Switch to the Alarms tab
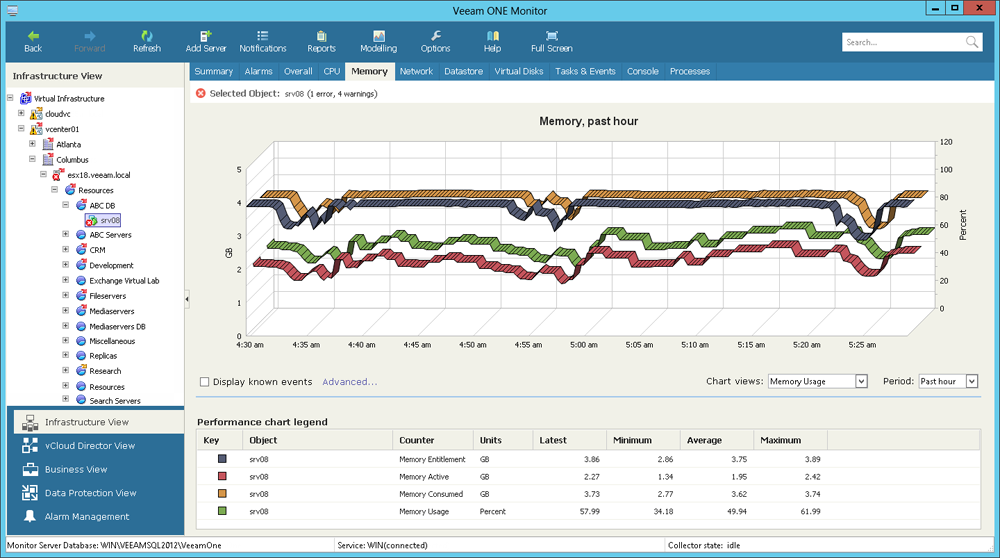Screen dimensions: 1000x558 pyautogui.click(x=258, y=71)
